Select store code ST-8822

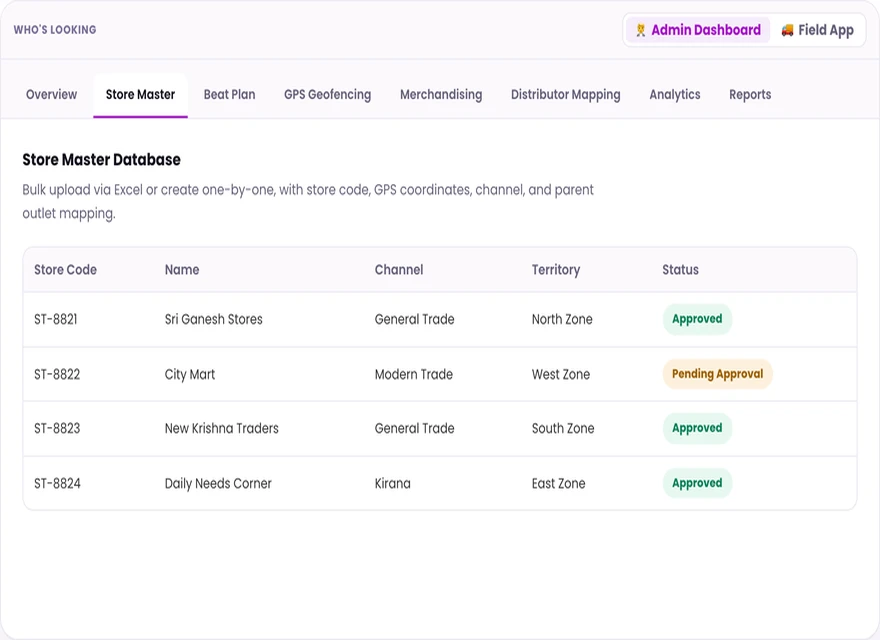(57, 374)
